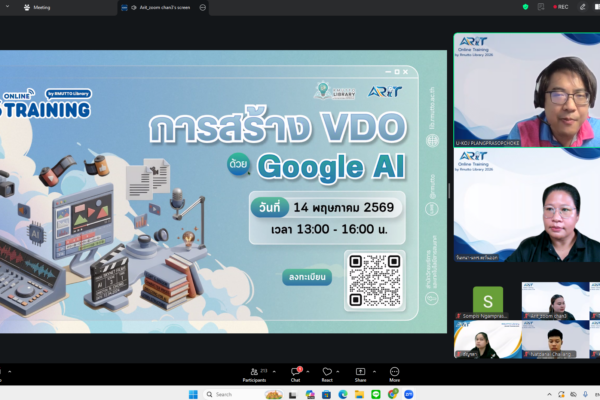
Task: Open the Copilot icon on the taskbar
Action: [x=310, y=394]
